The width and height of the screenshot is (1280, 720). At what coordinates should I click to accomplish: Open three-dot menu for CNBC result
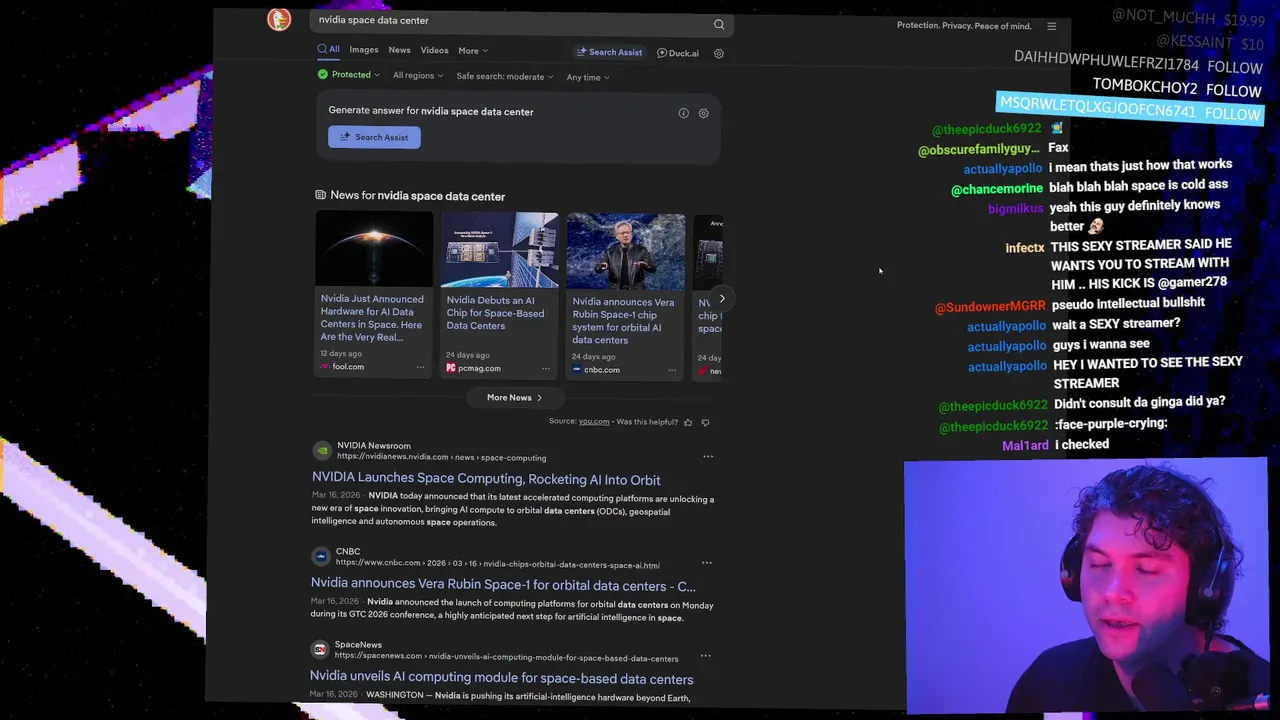point(707,562)
